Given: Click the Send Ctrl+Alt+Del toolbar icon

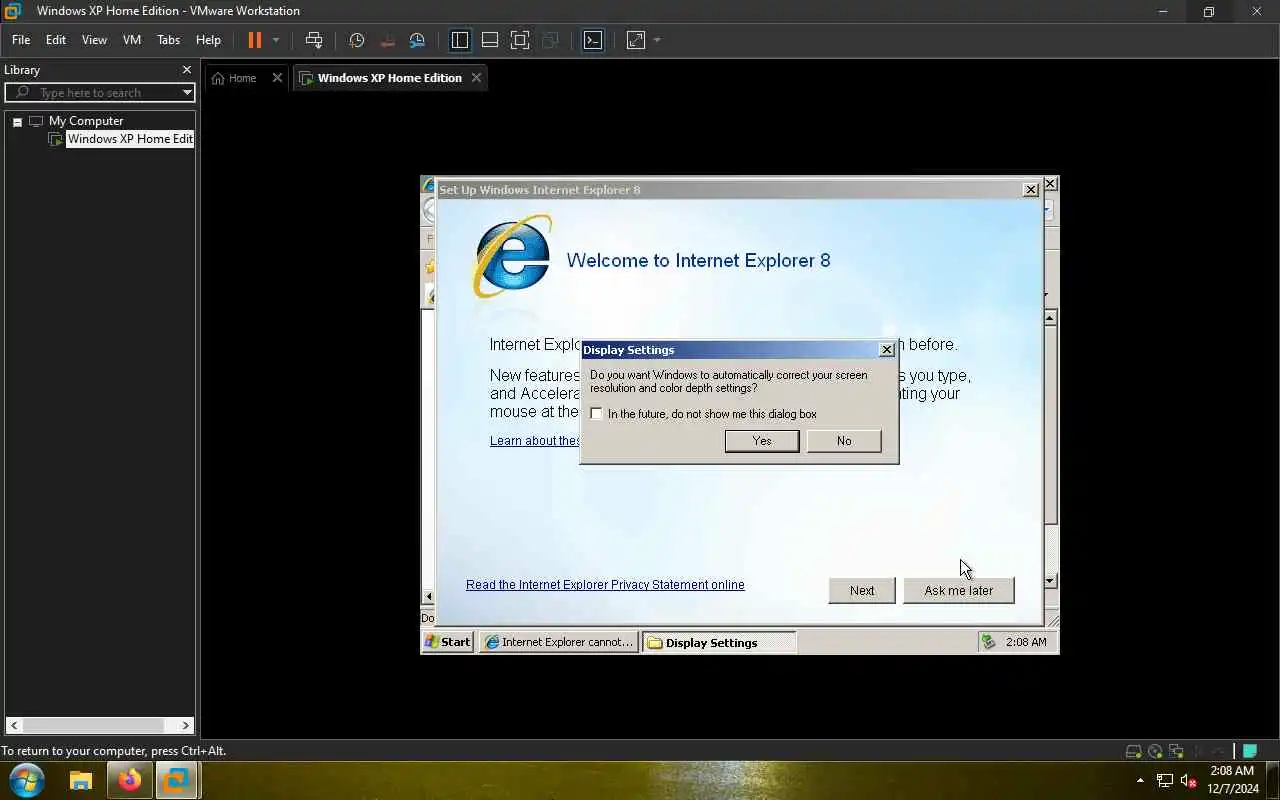Looking at the screenshot, I should (314, 40).
